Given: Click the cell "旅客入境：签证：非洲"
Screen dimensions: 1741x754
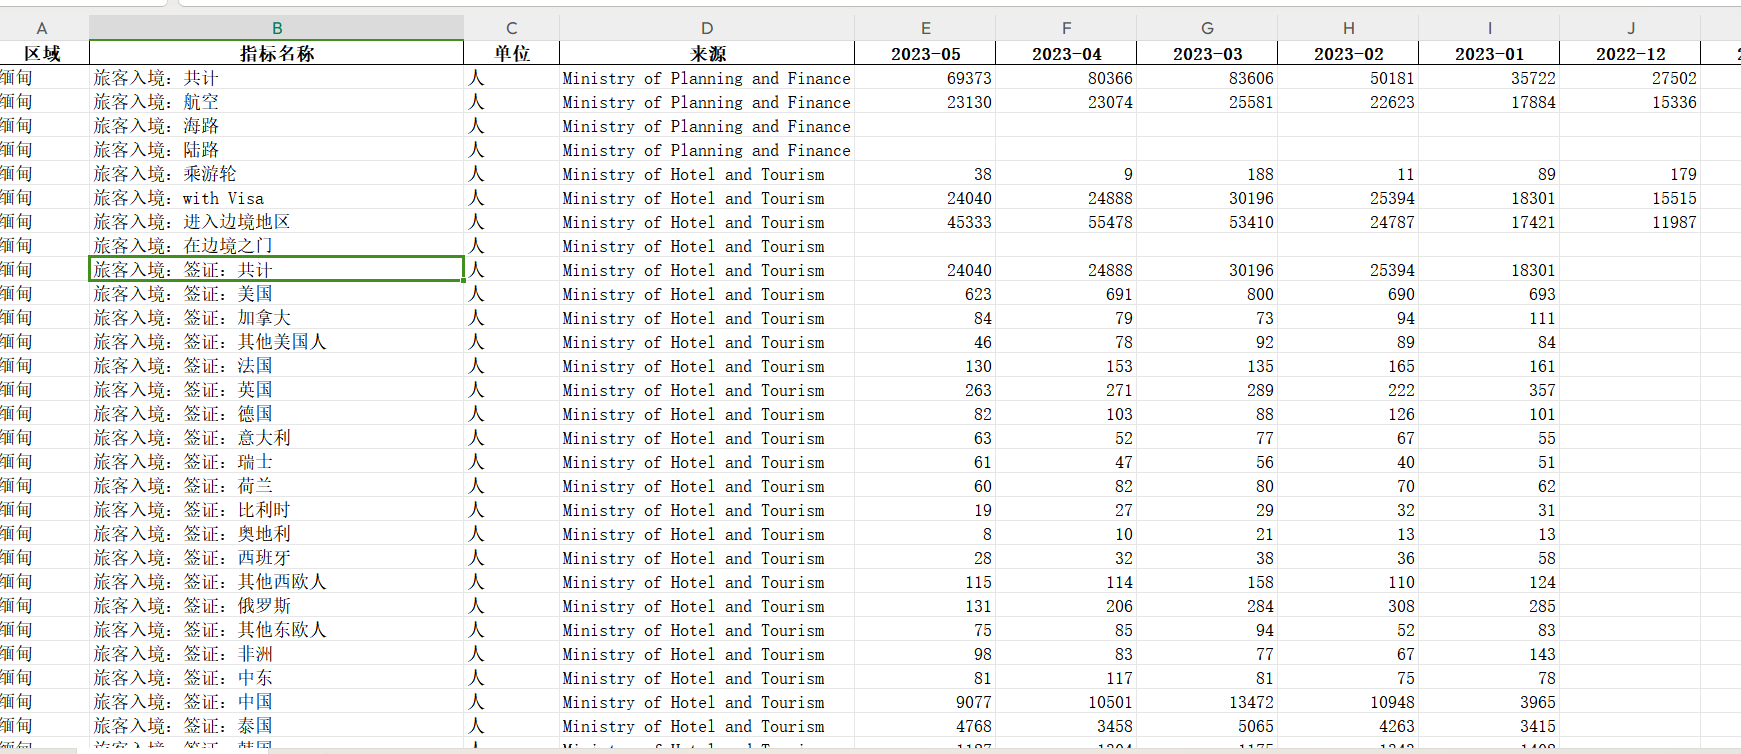Looking at the screenshot, I should coord(277,653).
